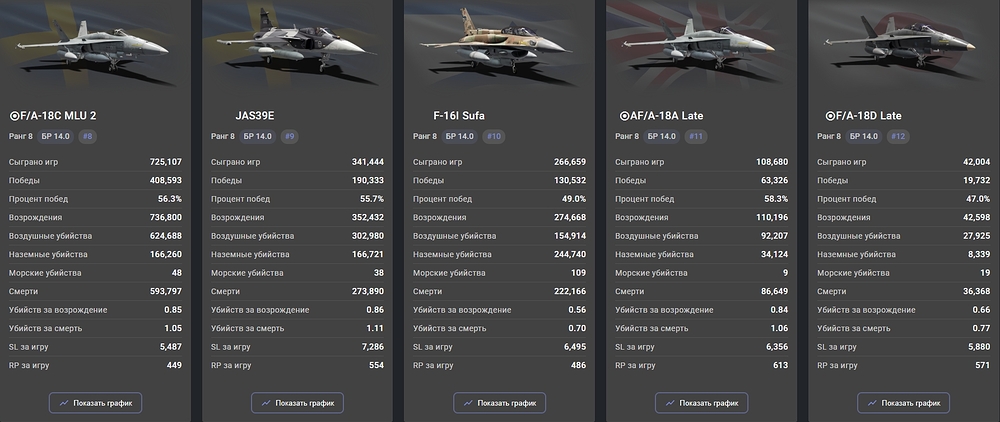The width and height of the screenshot is (1000, 422).
Task: Open the JAS39E title link
Action: point(257,115)
